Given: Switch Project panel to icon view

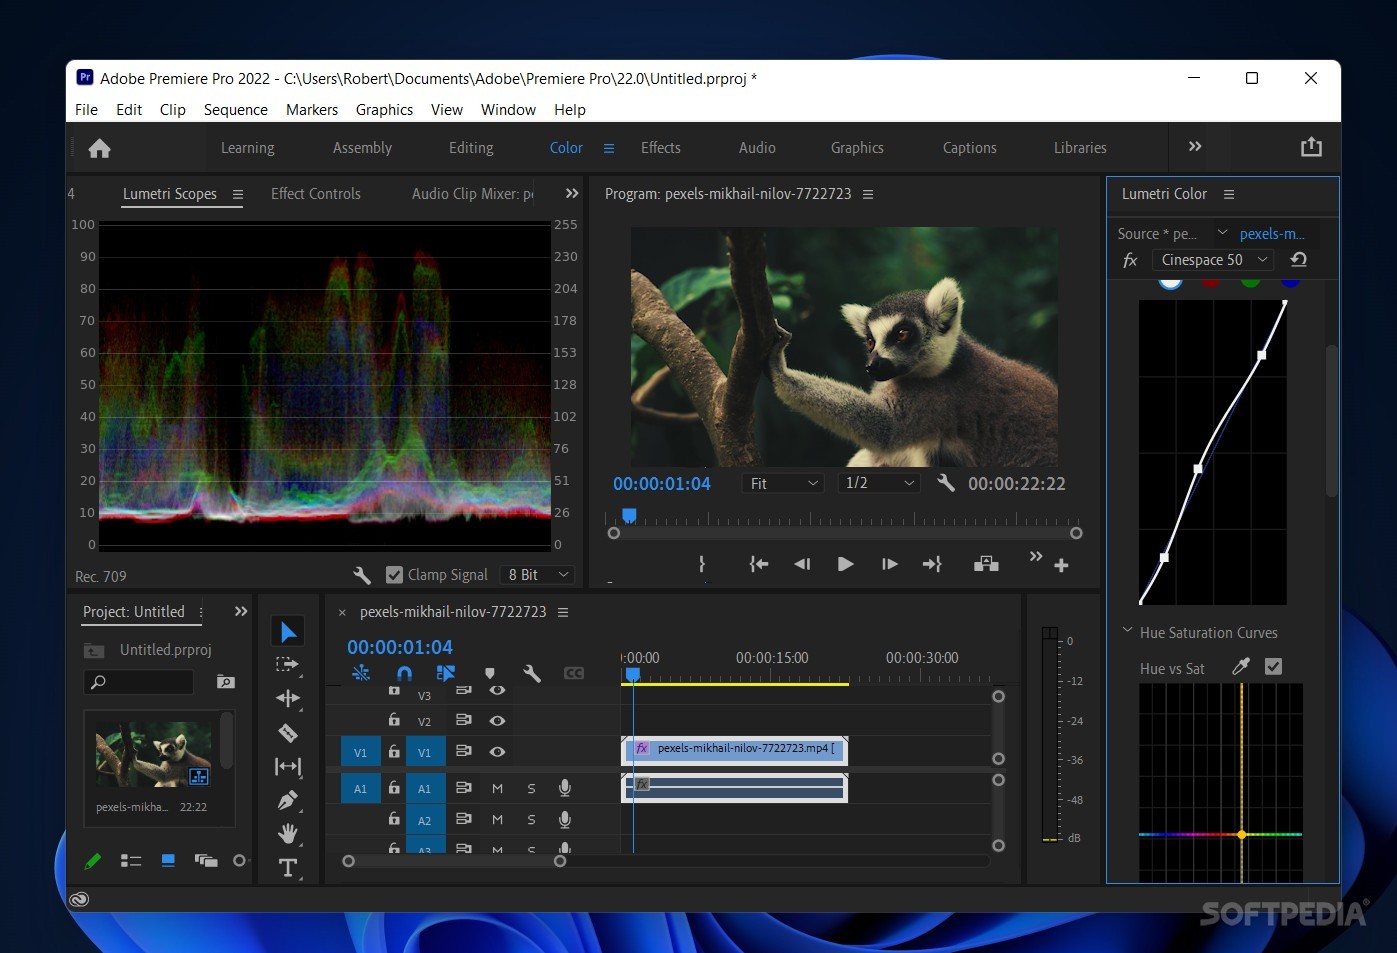Looking at the screenshot, I should tap(168, 860).
